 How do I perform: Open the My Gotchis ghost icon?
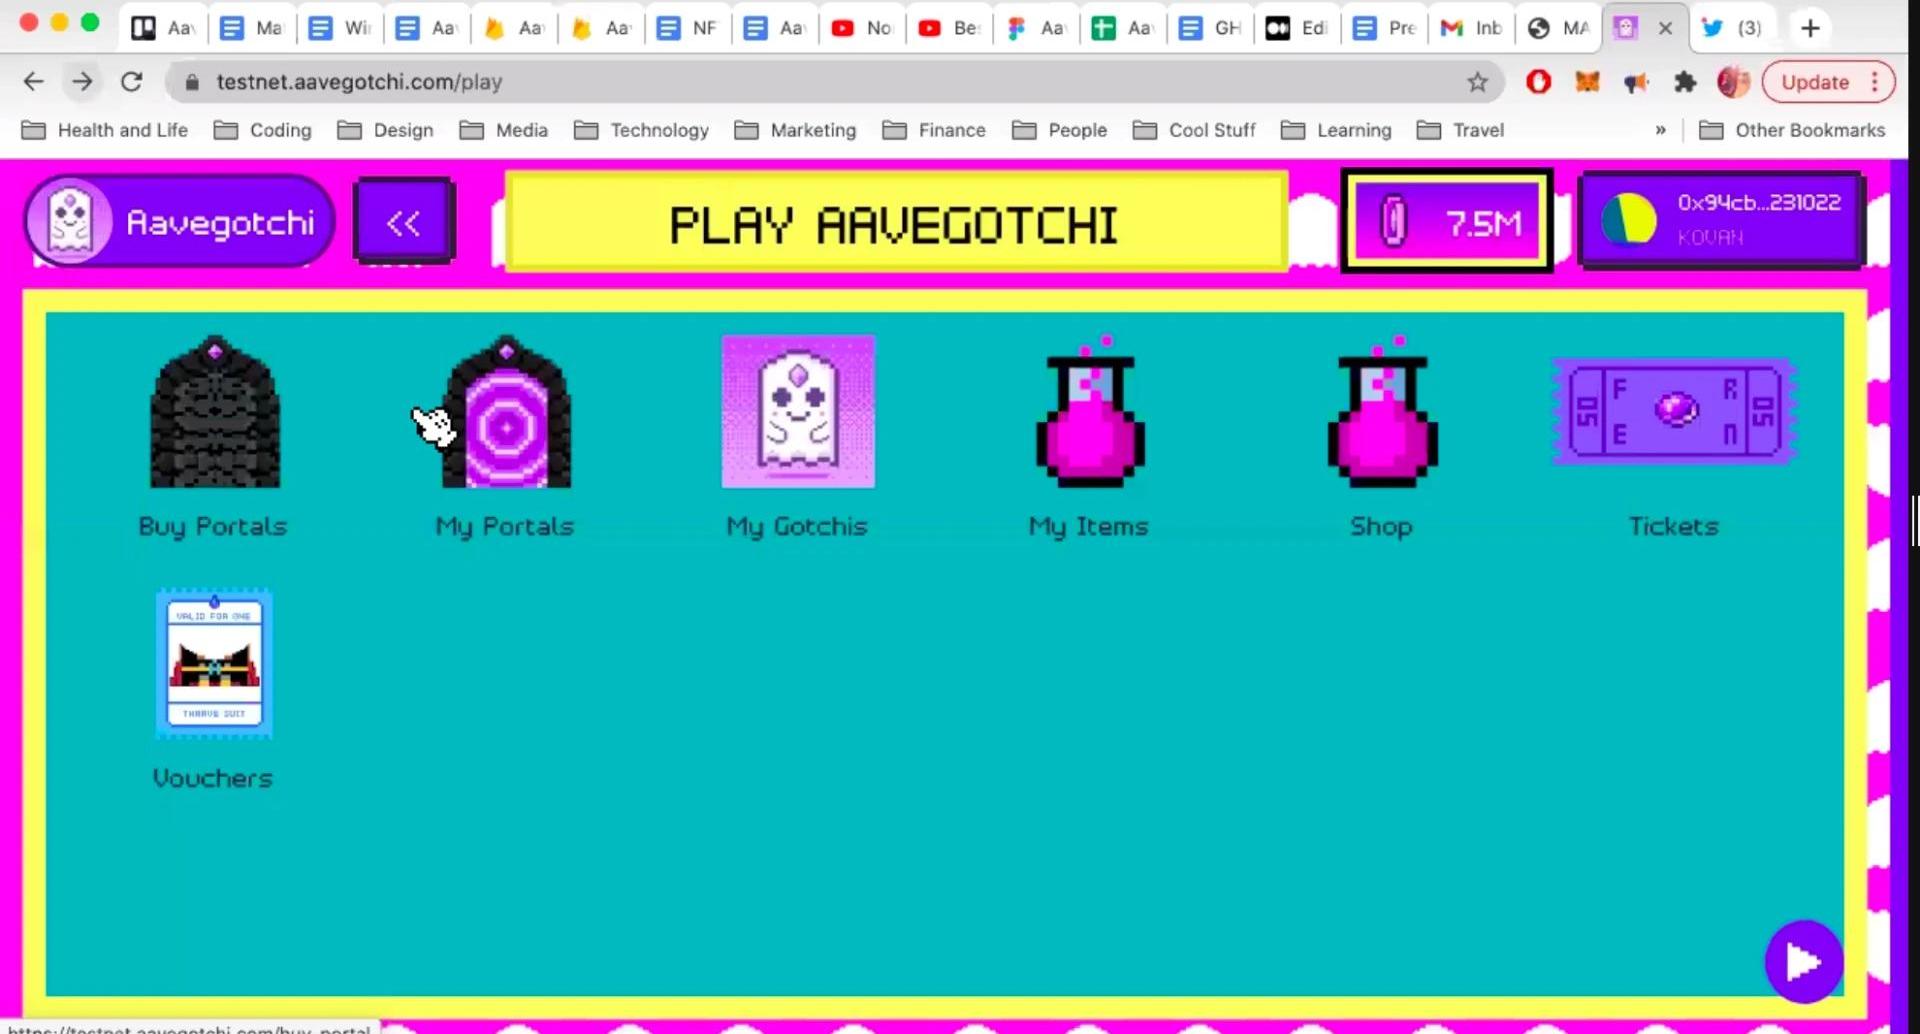(x=798, y=412)
